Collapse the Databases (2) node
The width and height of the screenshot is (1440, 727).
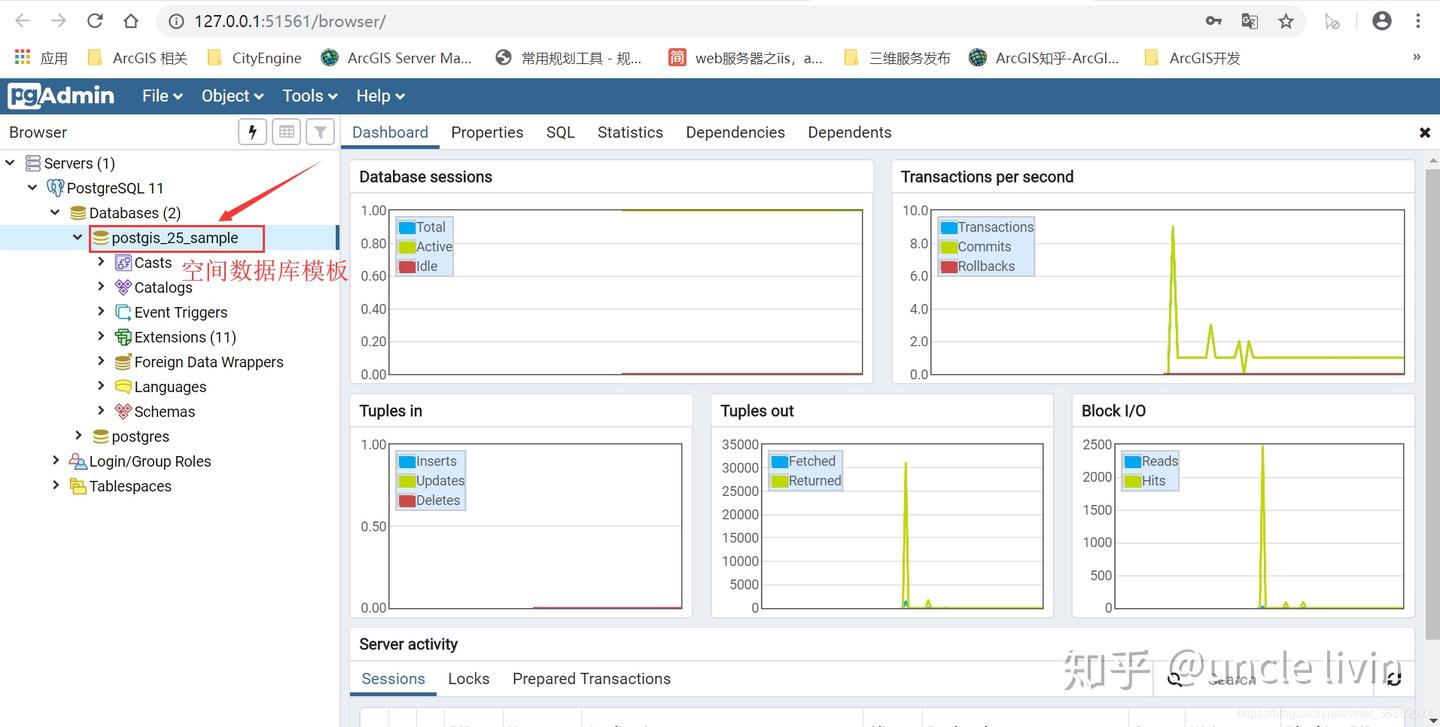(x=56, y=212)
